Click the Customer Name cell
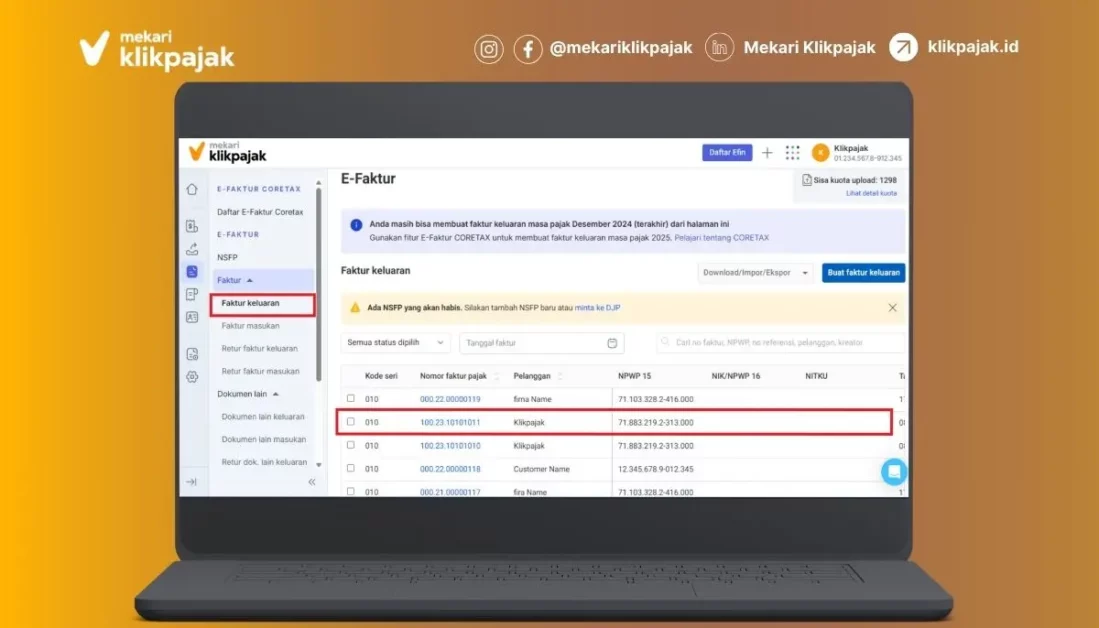1099x628 pixels. pyautogui.click(x=541, y=469)
